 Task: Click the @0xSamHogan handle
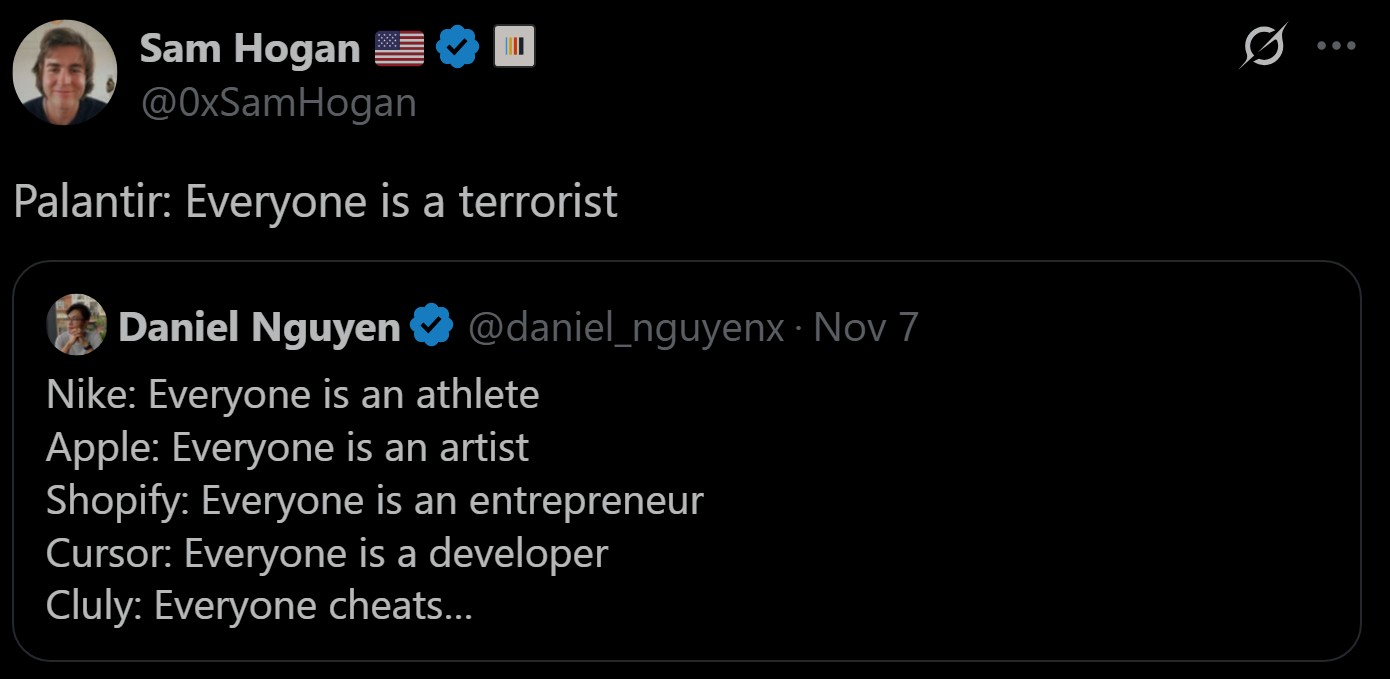pyautogui.click(x=278, y=103)
